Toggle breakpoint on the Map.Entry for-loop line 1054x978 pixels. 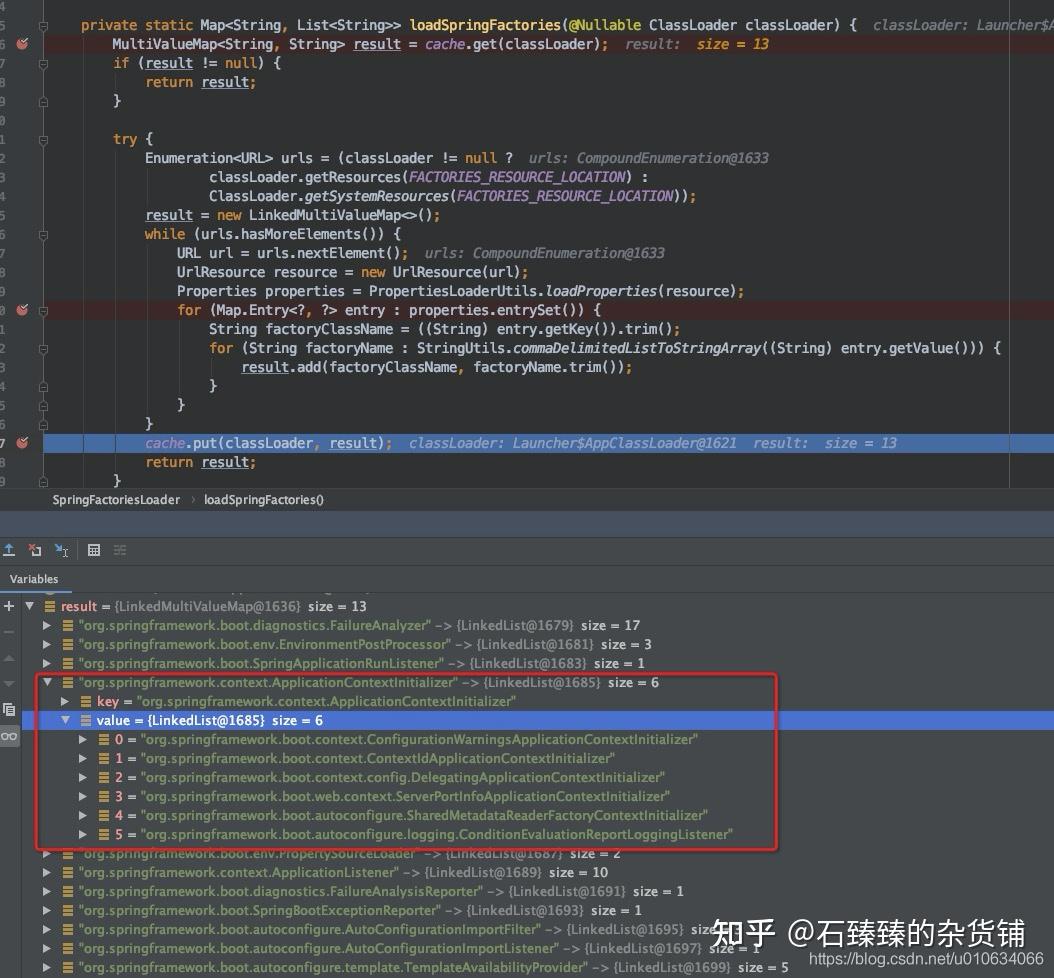[x=22, y=310]
